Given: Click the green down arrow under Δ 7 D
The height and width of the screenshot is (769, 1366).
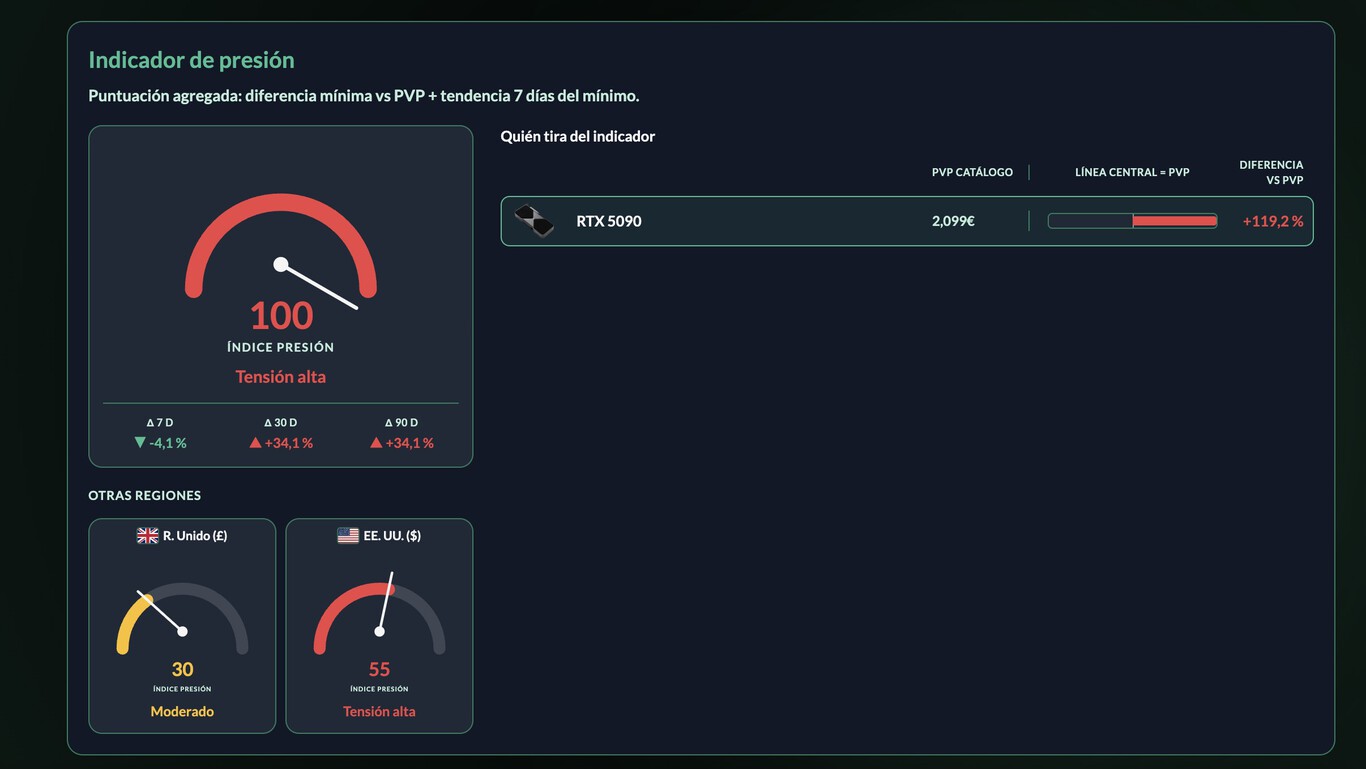Looking at the screenshot, I should click(x=140, y=442).
